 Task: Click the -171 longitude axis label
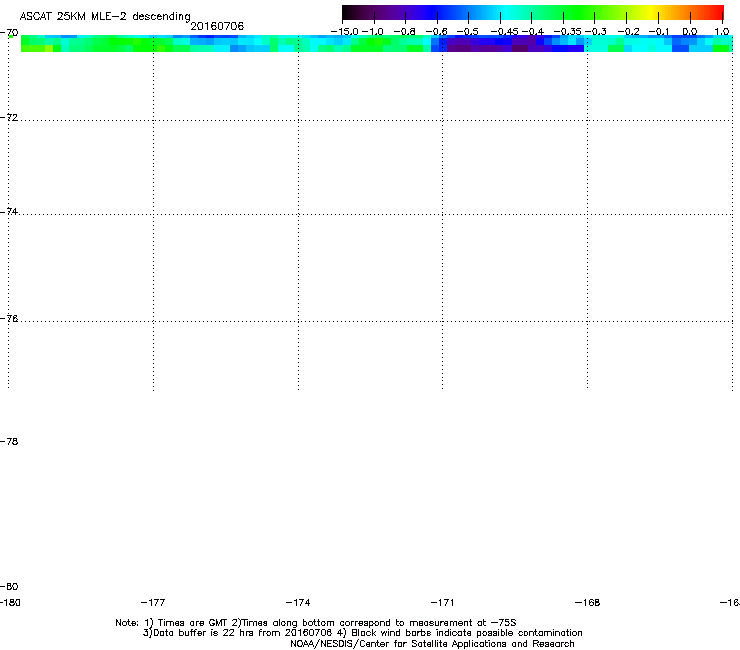click(442, 602)
